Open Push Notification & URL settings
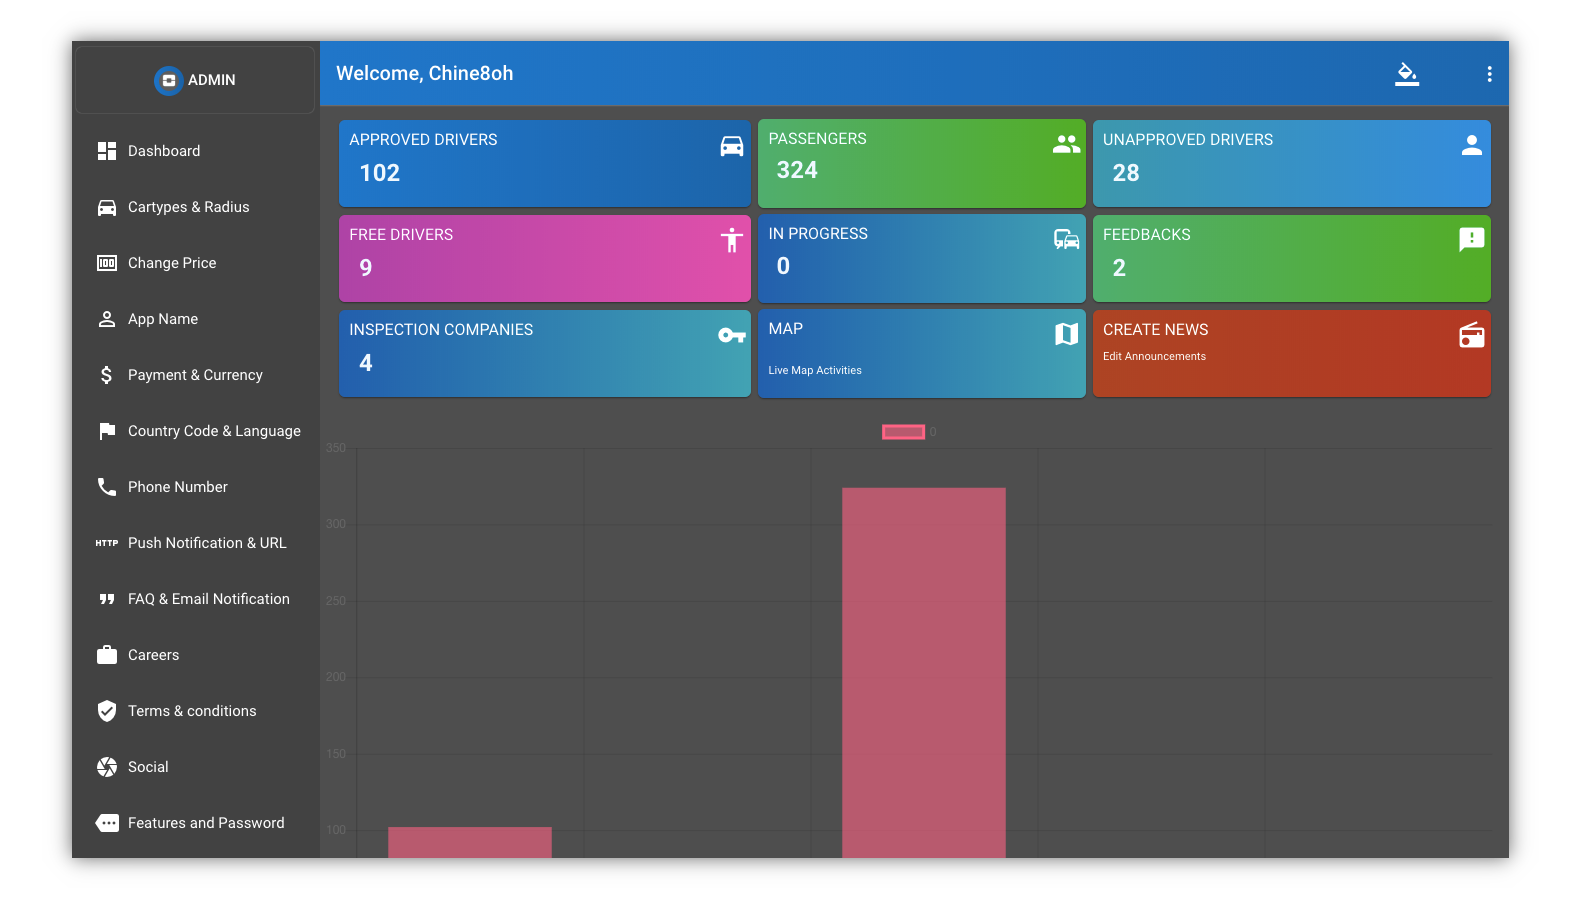The height and width of the screenshot is (899, 1581). point(207,543)
